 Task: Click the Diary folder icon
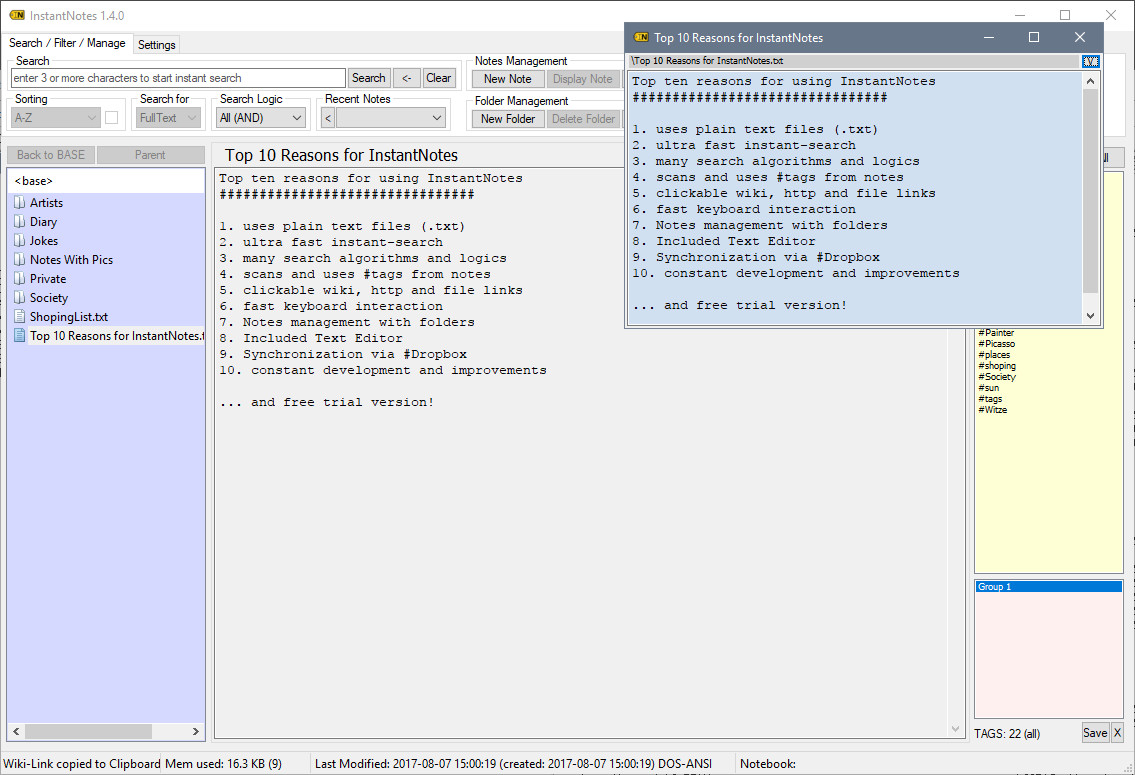pos(20,221)
